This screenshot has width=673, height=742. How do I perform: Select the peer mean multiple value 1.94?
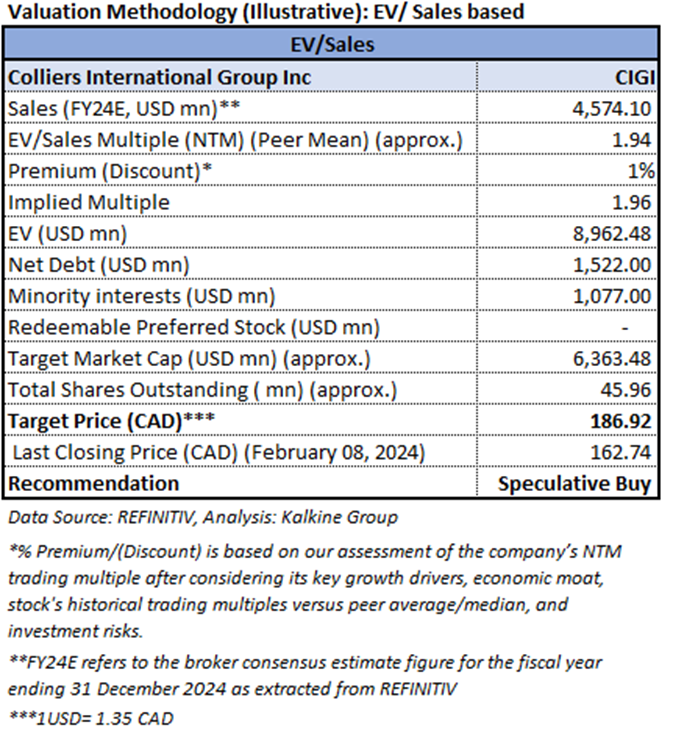point(635,139)
